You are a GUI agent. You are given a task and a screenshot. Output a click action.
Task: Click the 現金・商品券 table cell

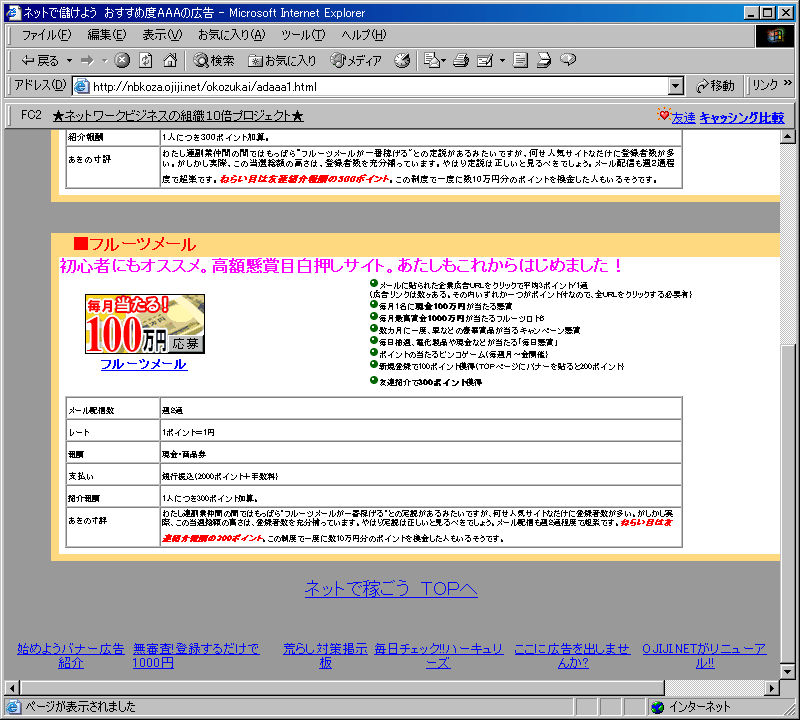421,454
